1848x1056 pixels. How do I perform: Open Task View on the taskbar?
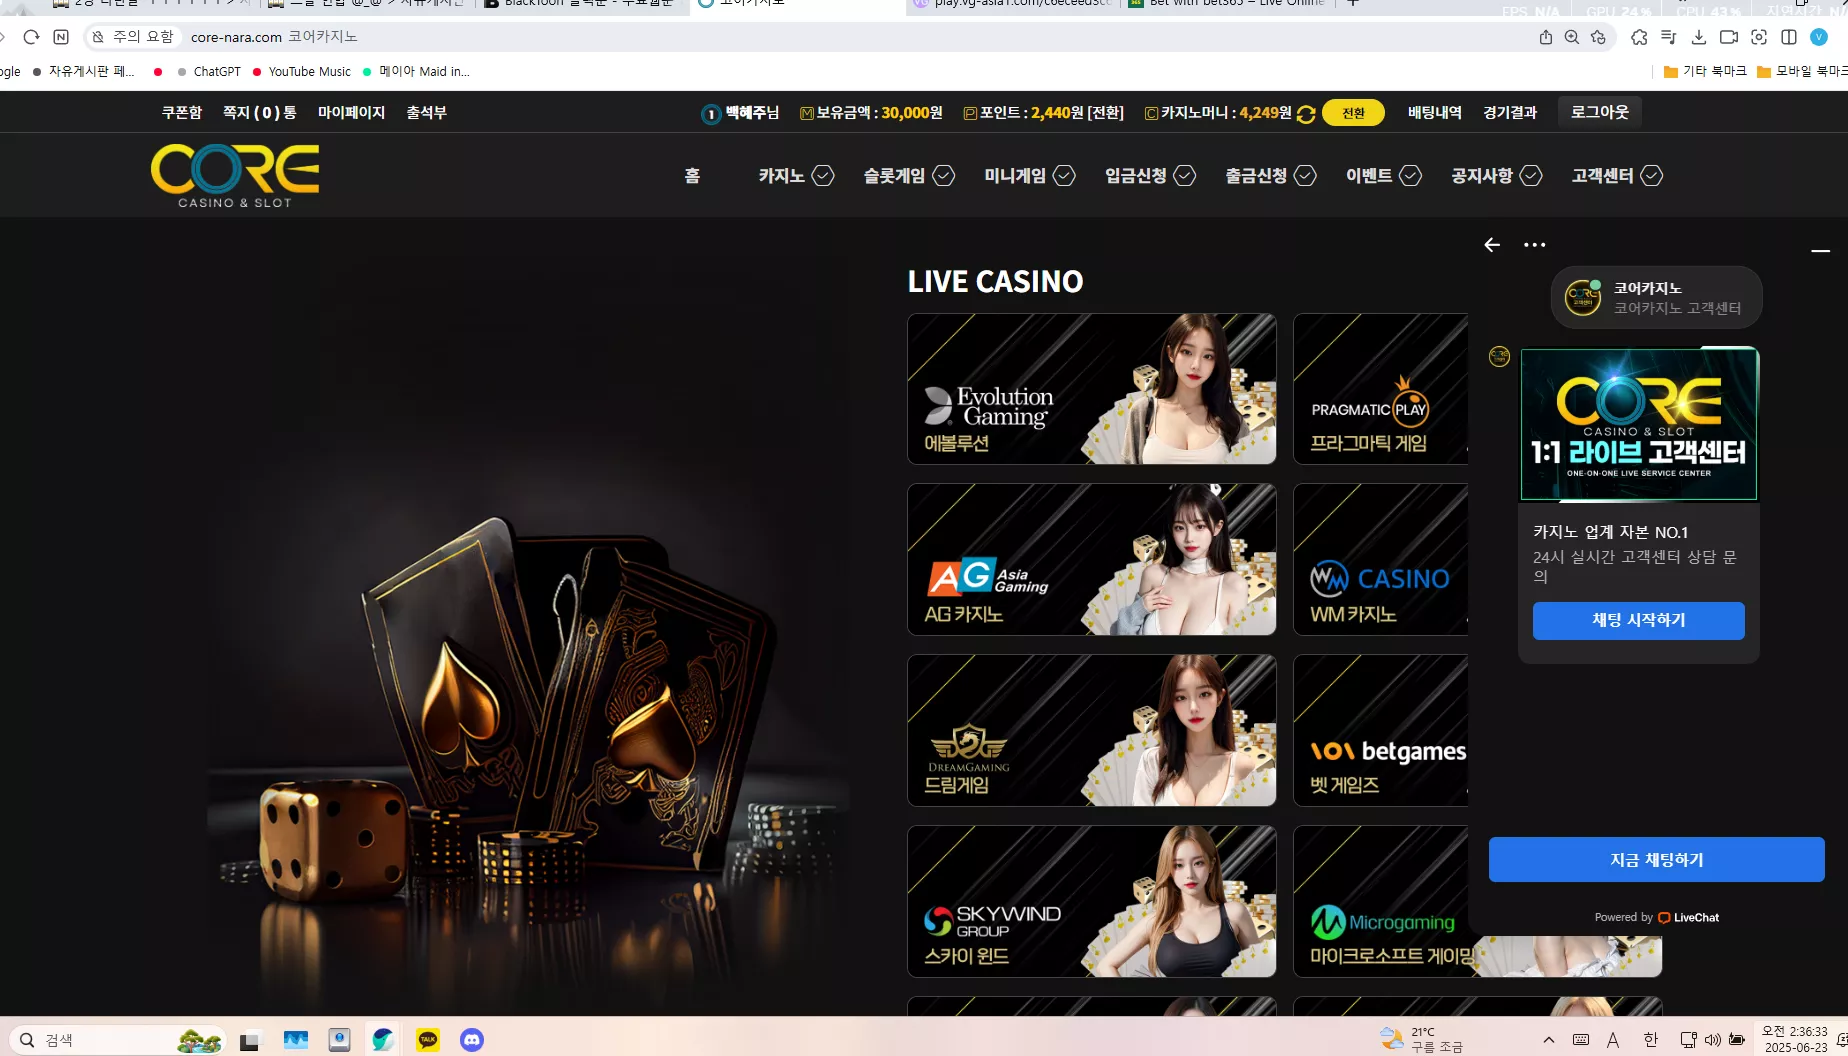coord(250,1040)
